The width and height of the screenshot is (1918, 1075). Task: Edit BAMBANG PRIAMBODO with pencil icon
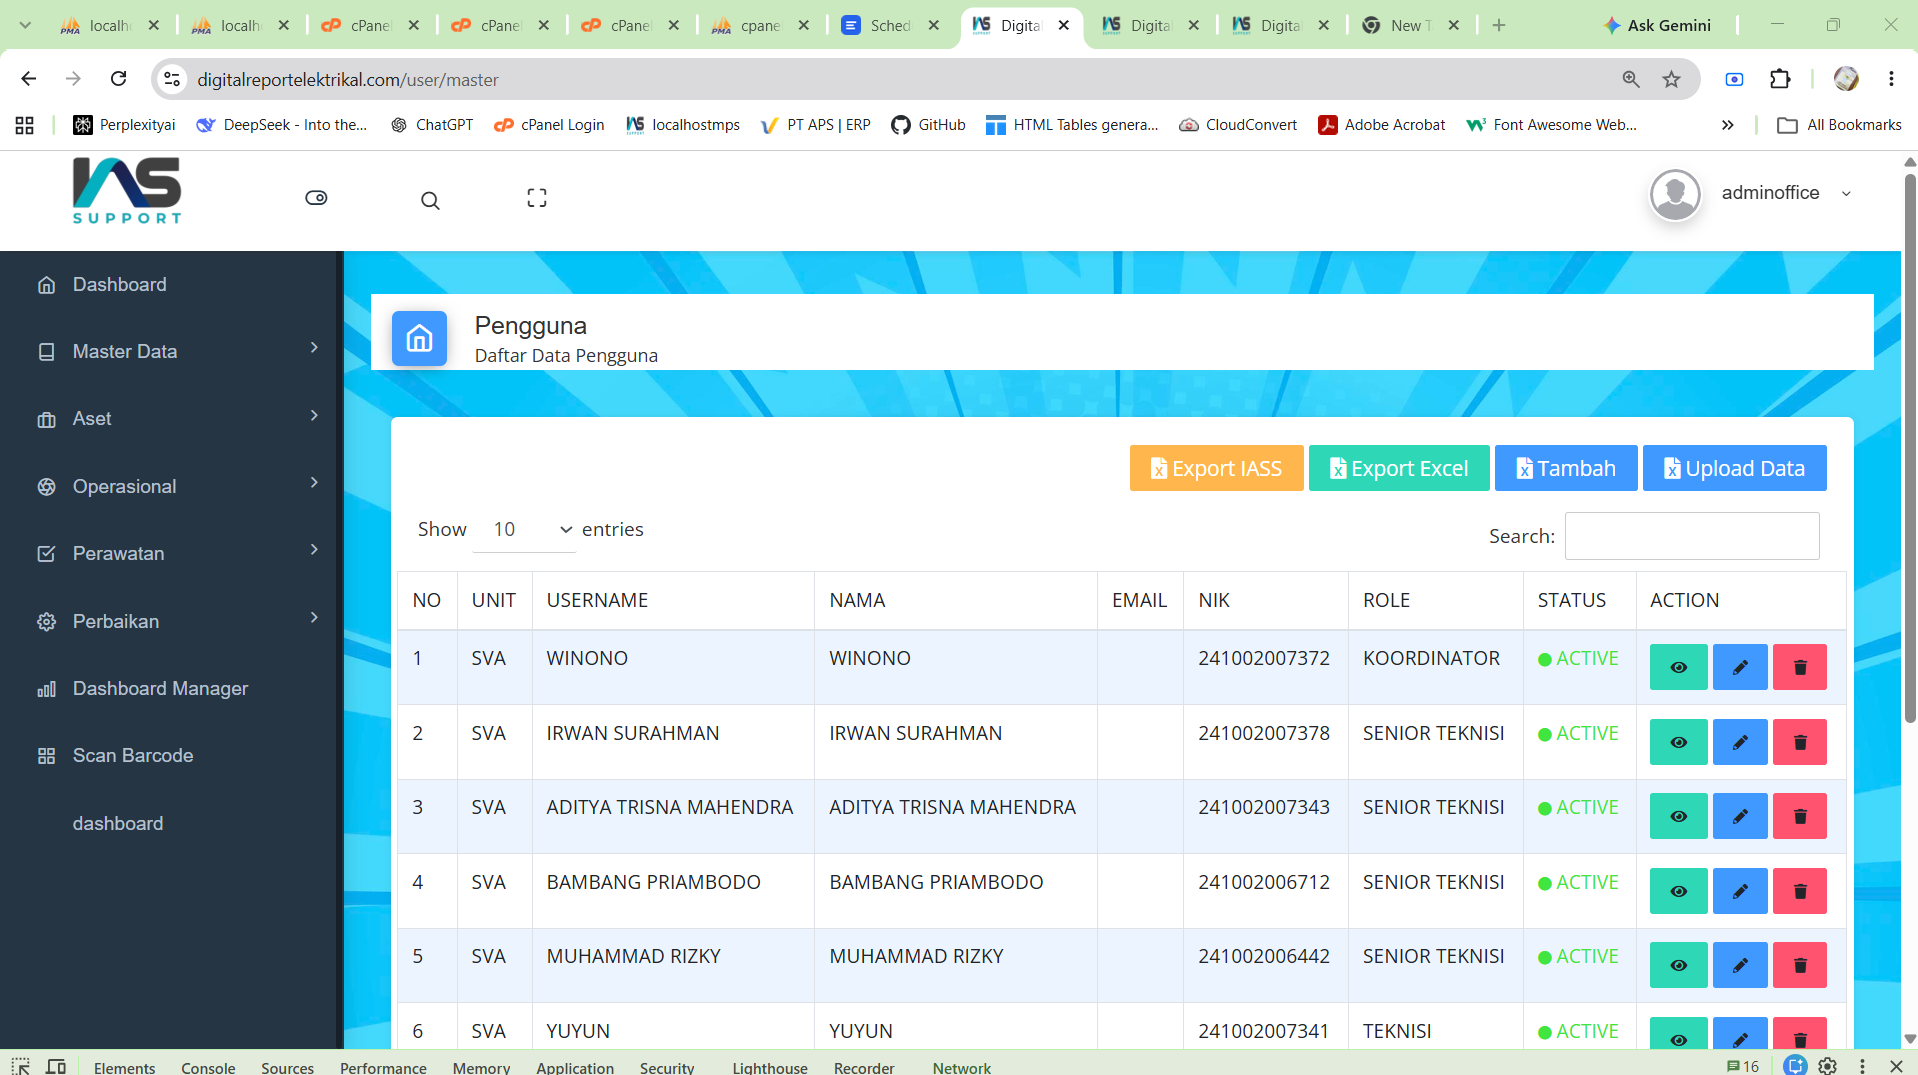pos(1740,891)
